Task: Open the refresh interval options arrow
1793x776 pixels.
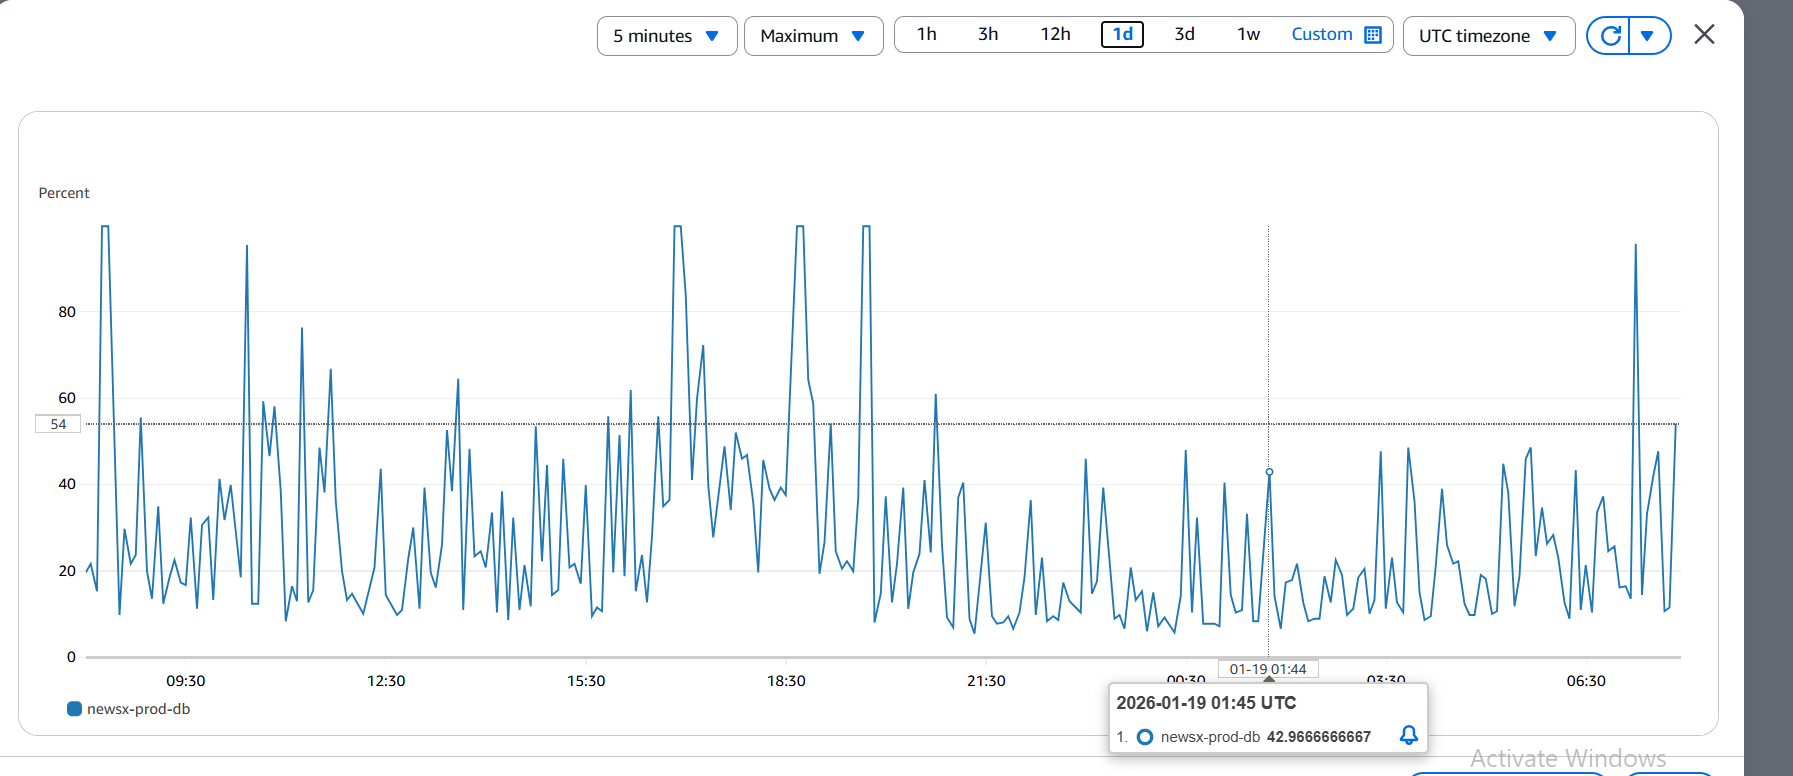Action: (x=1648, y=36)
